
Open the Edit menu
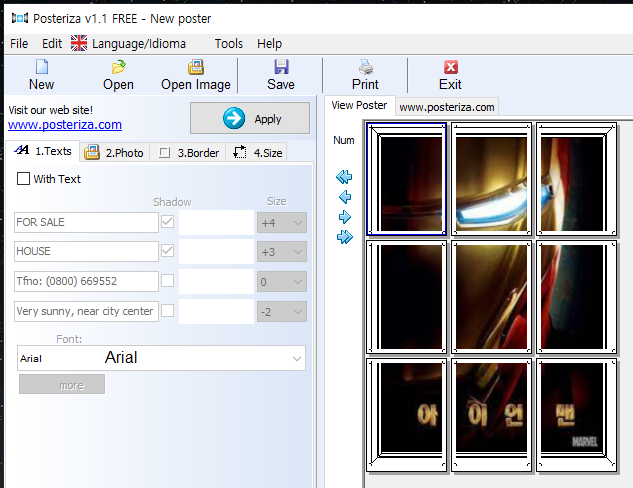[52, 44]
